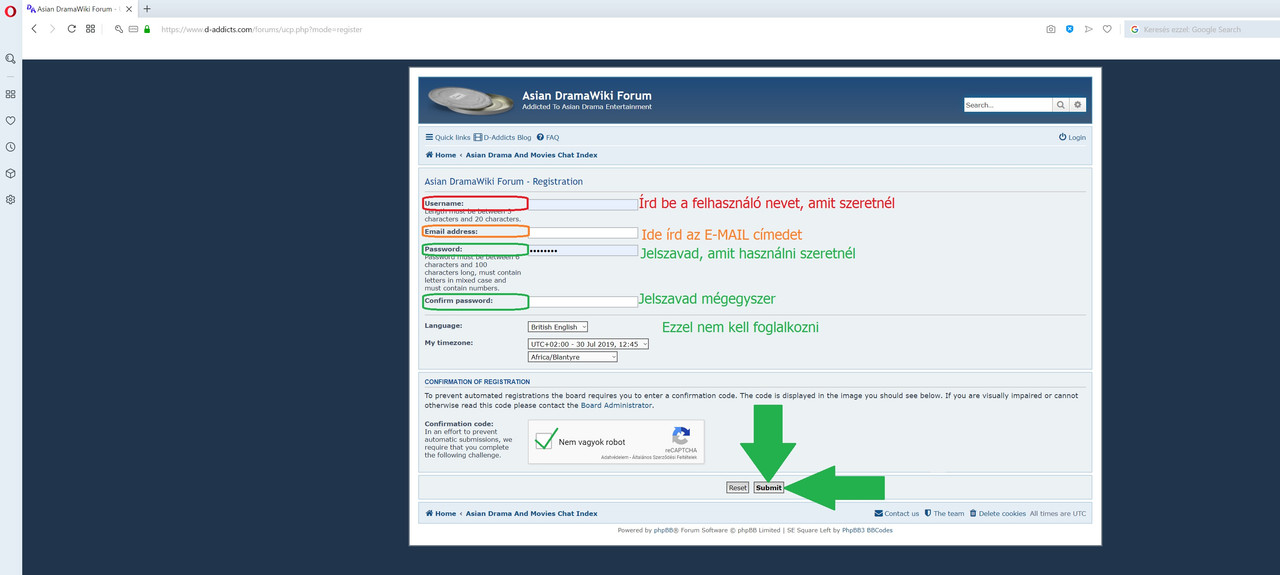Screen dimensions: 1280x575
Task: Open The team link
Action: pyautogui.click(x=945, y=514)
